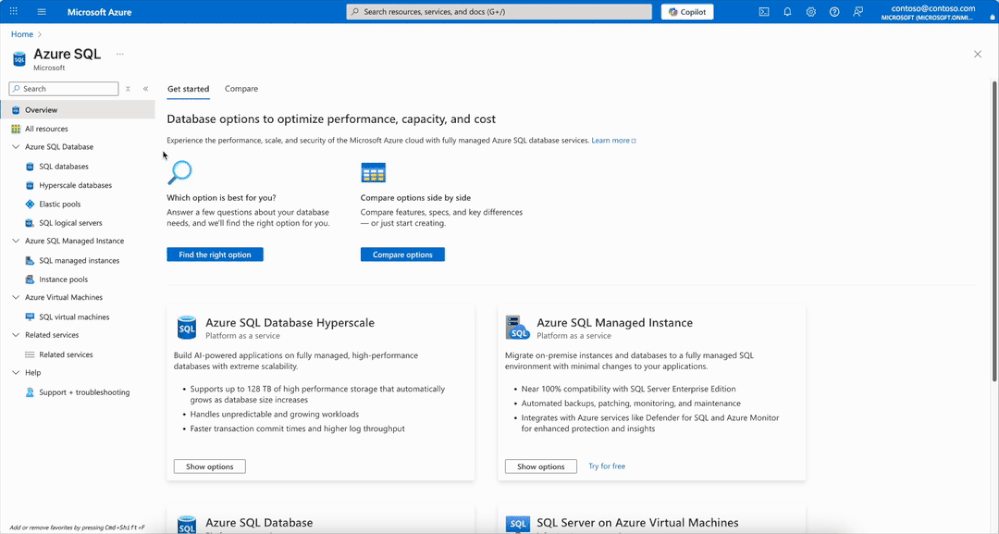Open the notifications bell
This screenshot has height=534, width=999.
click(x=787, y=11)
